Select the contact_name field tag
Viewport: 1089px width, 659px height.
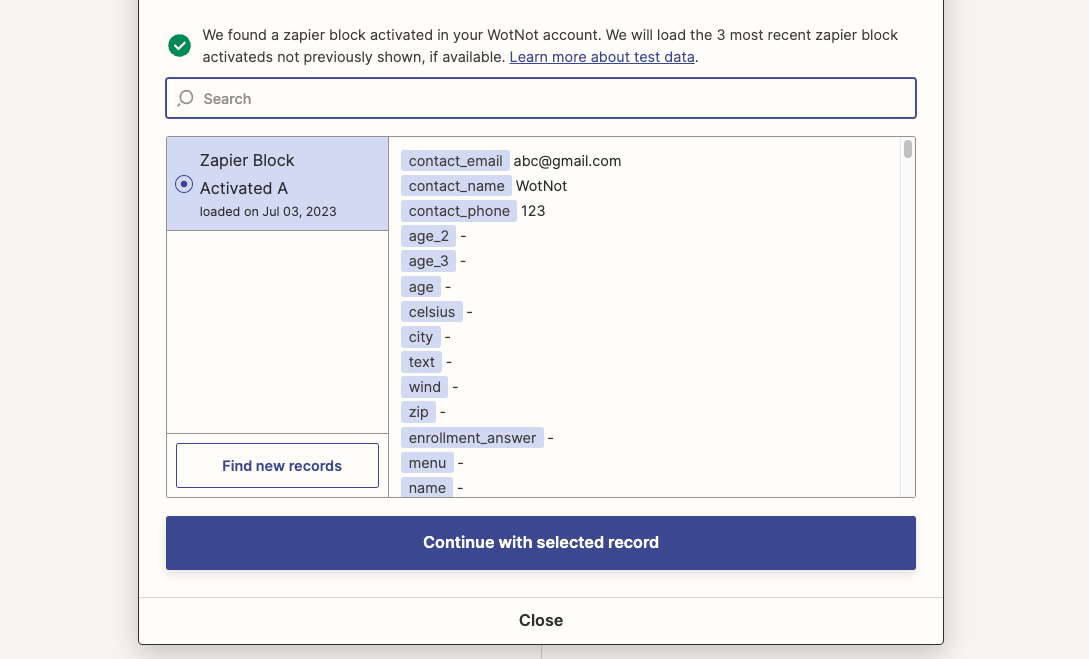(456, 186)
